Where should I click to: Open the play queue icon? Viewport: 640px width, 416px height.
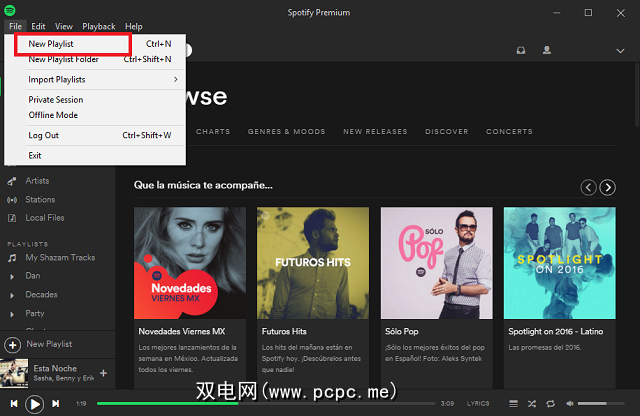(x=513, y=404)
